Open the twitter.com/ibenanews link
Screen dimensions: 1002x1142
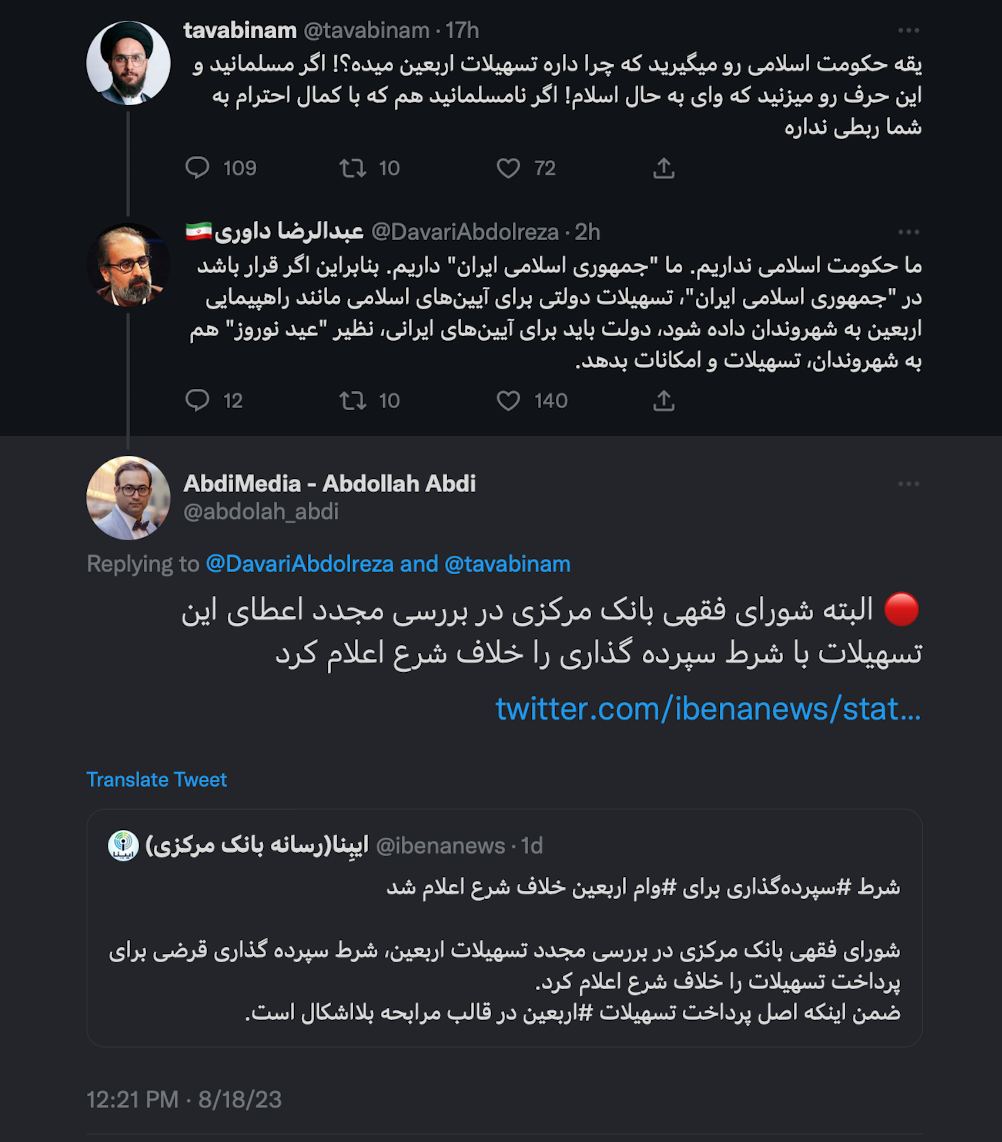tap(708, 709)
